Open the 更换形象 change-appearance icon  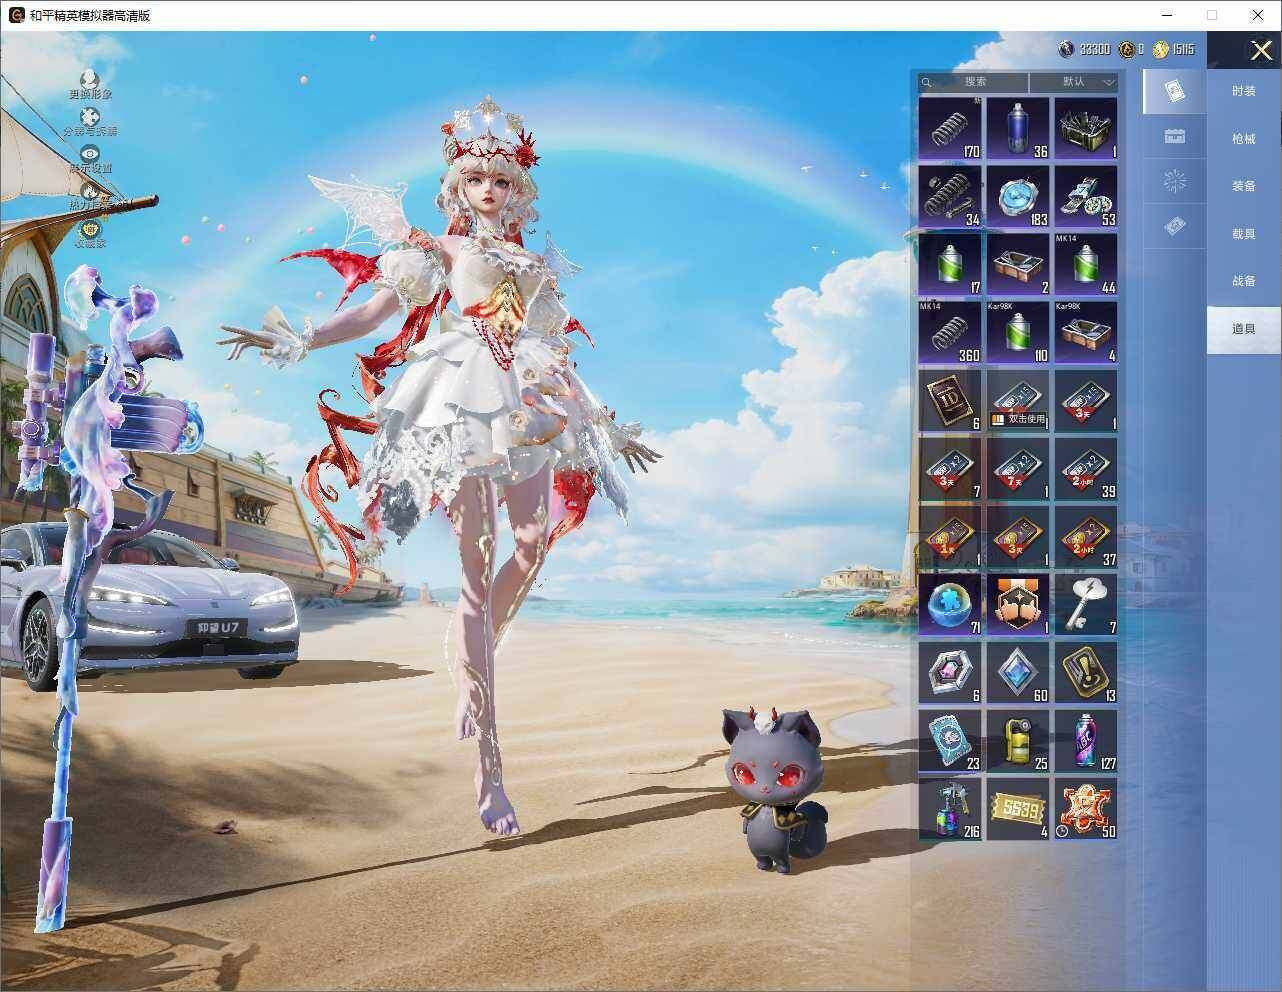coord(90,79)
